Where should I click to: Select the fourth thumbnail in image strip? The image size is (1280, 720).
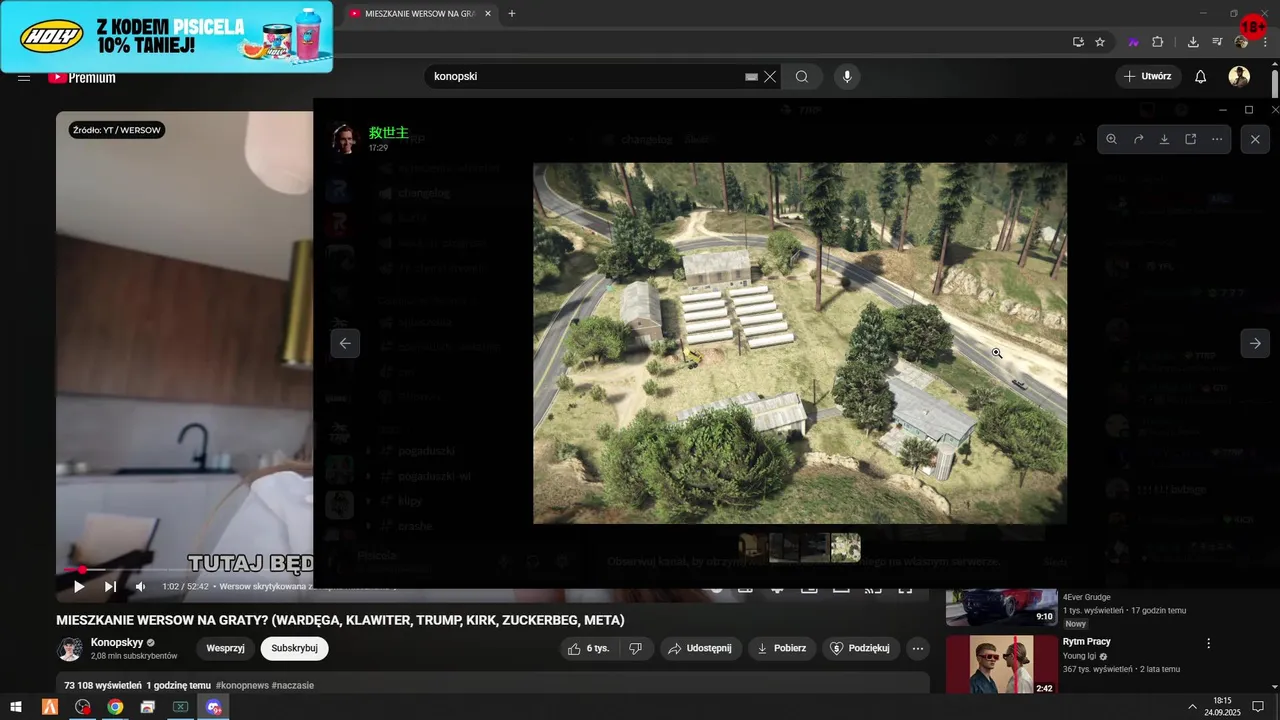tap(845, 547)
